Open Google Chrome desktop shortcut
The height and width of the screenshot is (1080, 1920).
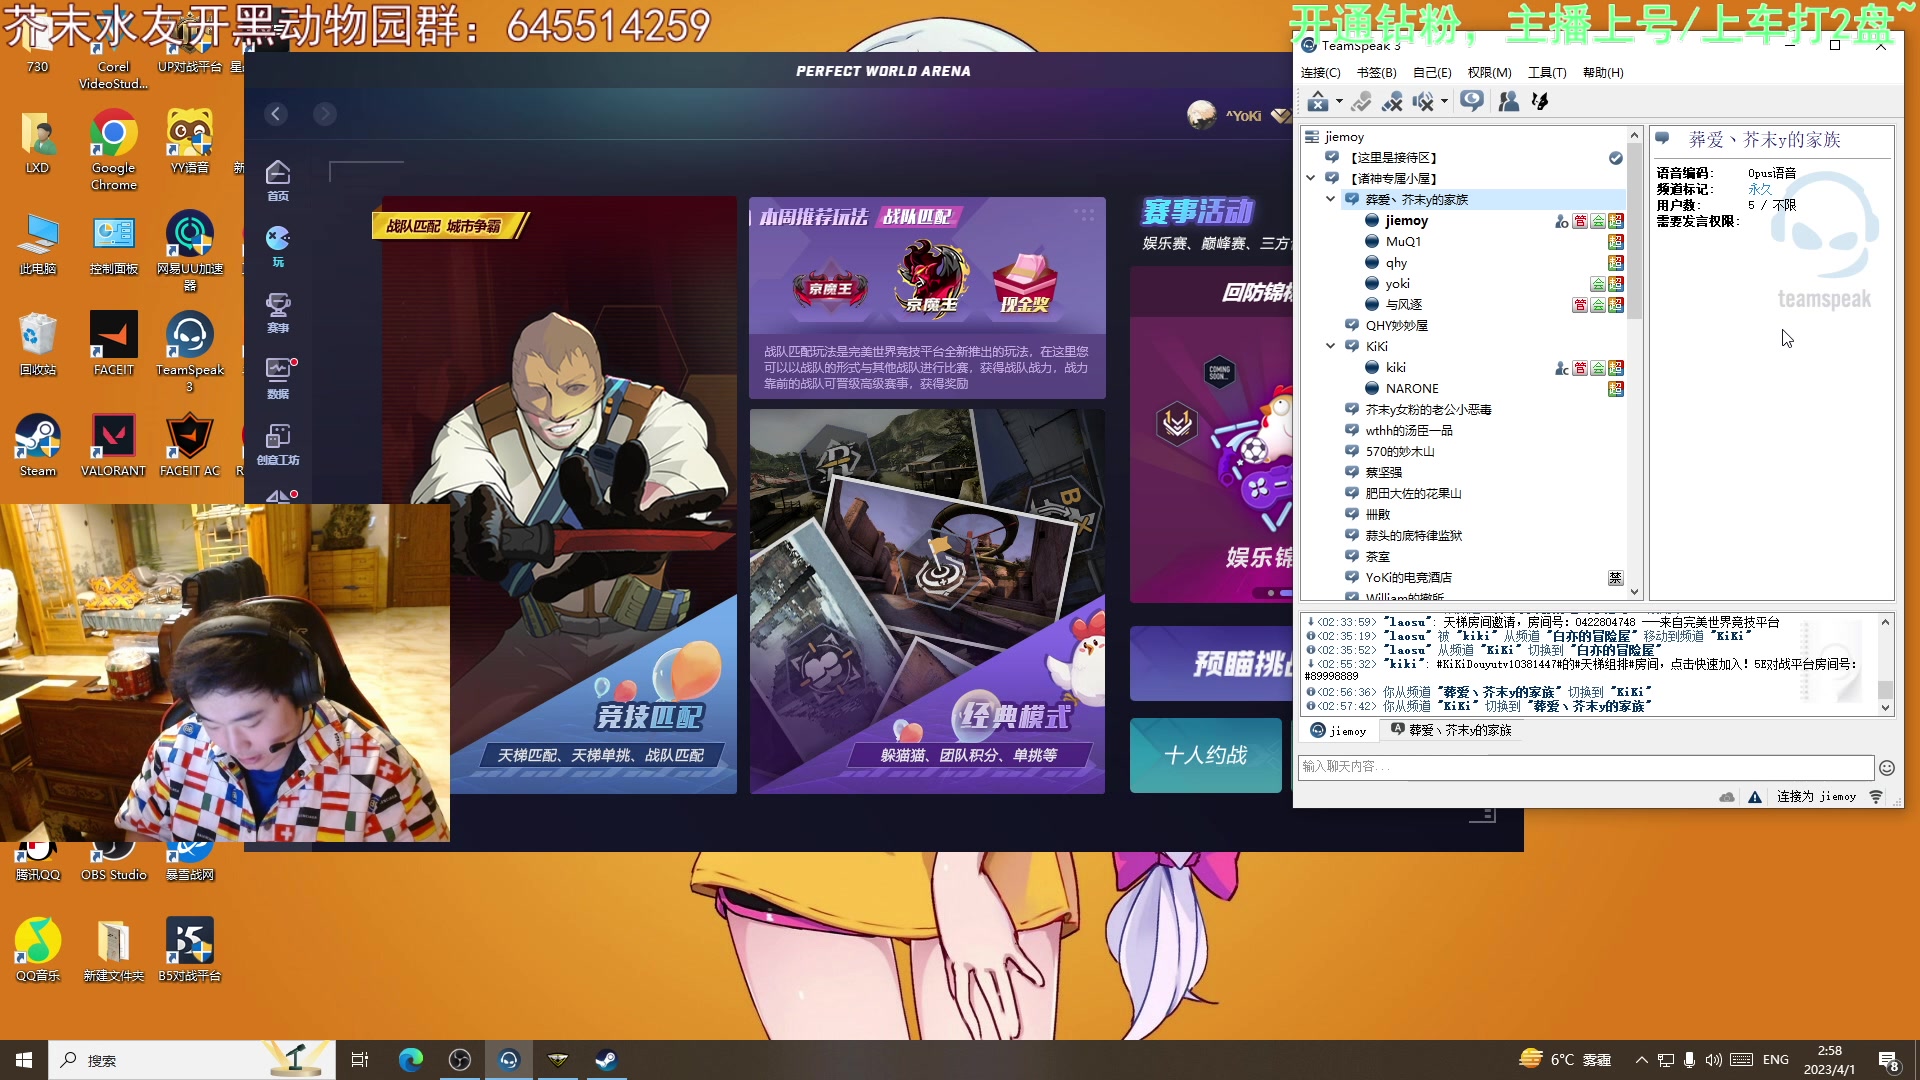tap(113, 150)
